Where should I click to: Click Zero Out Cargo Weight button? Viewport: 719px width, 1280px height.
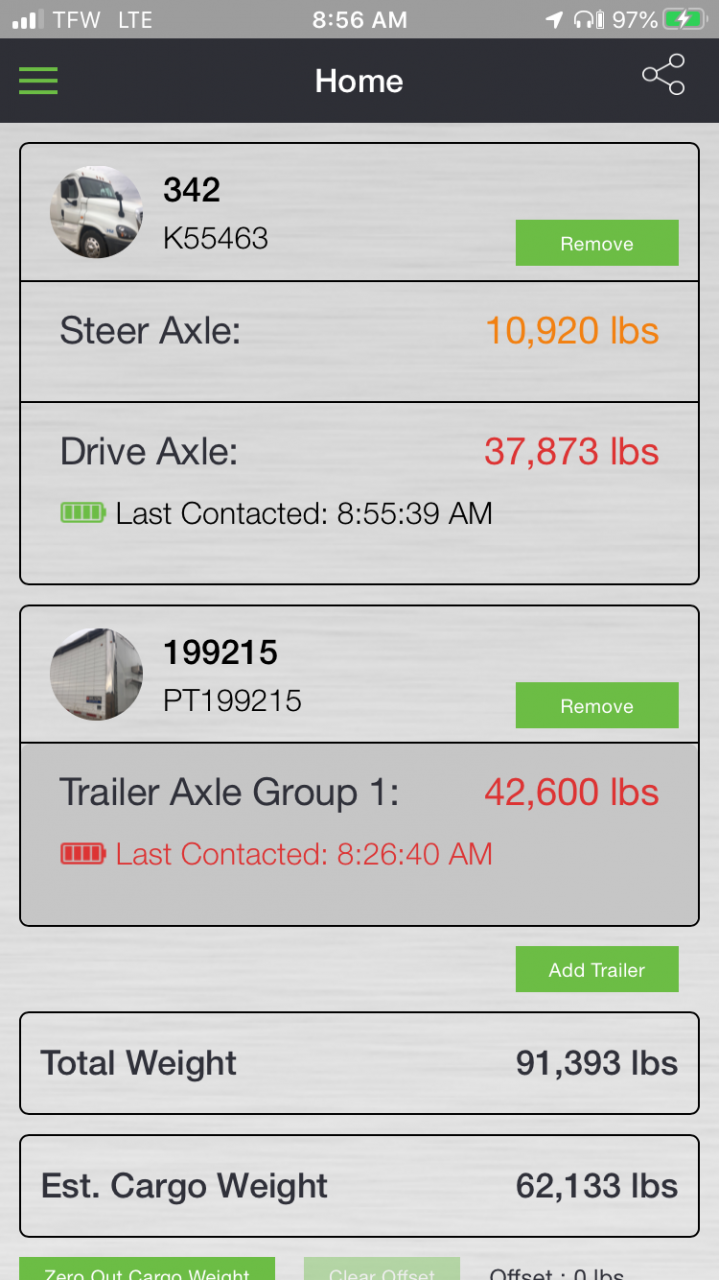147,1268
